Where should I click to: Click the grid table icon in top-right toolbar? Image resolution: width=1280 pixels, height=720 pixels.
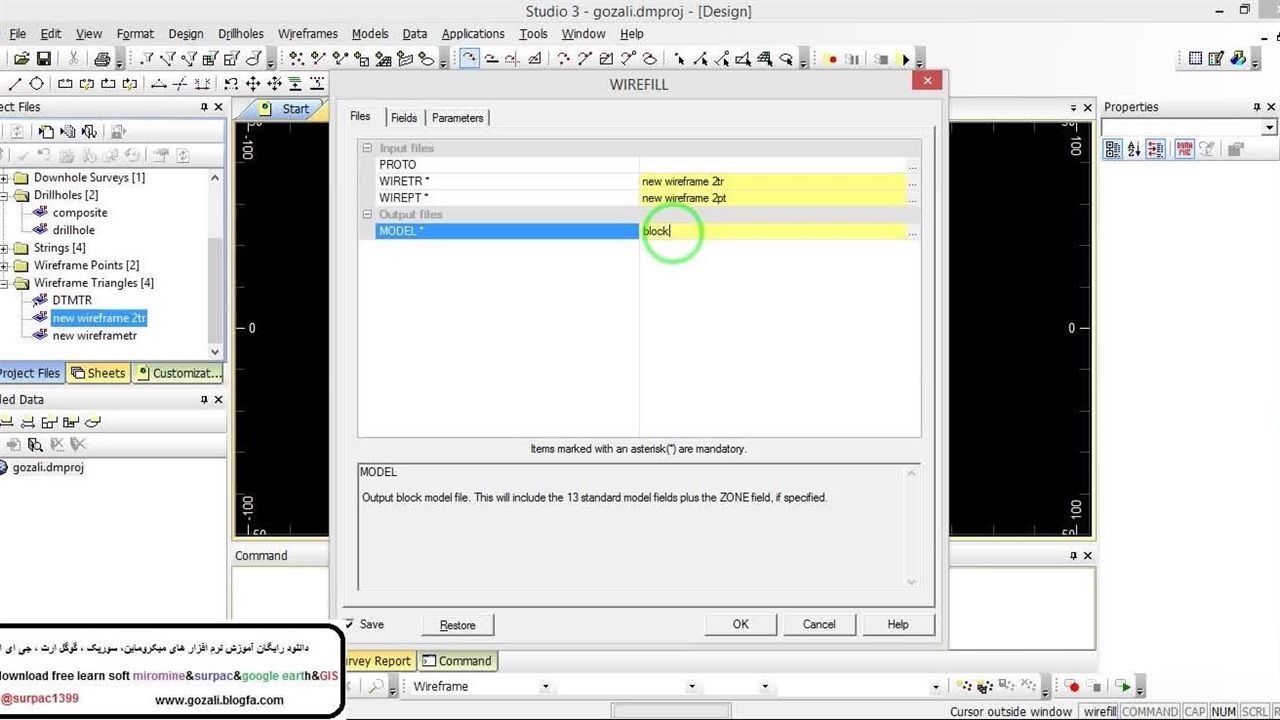tap(1195, 60)
